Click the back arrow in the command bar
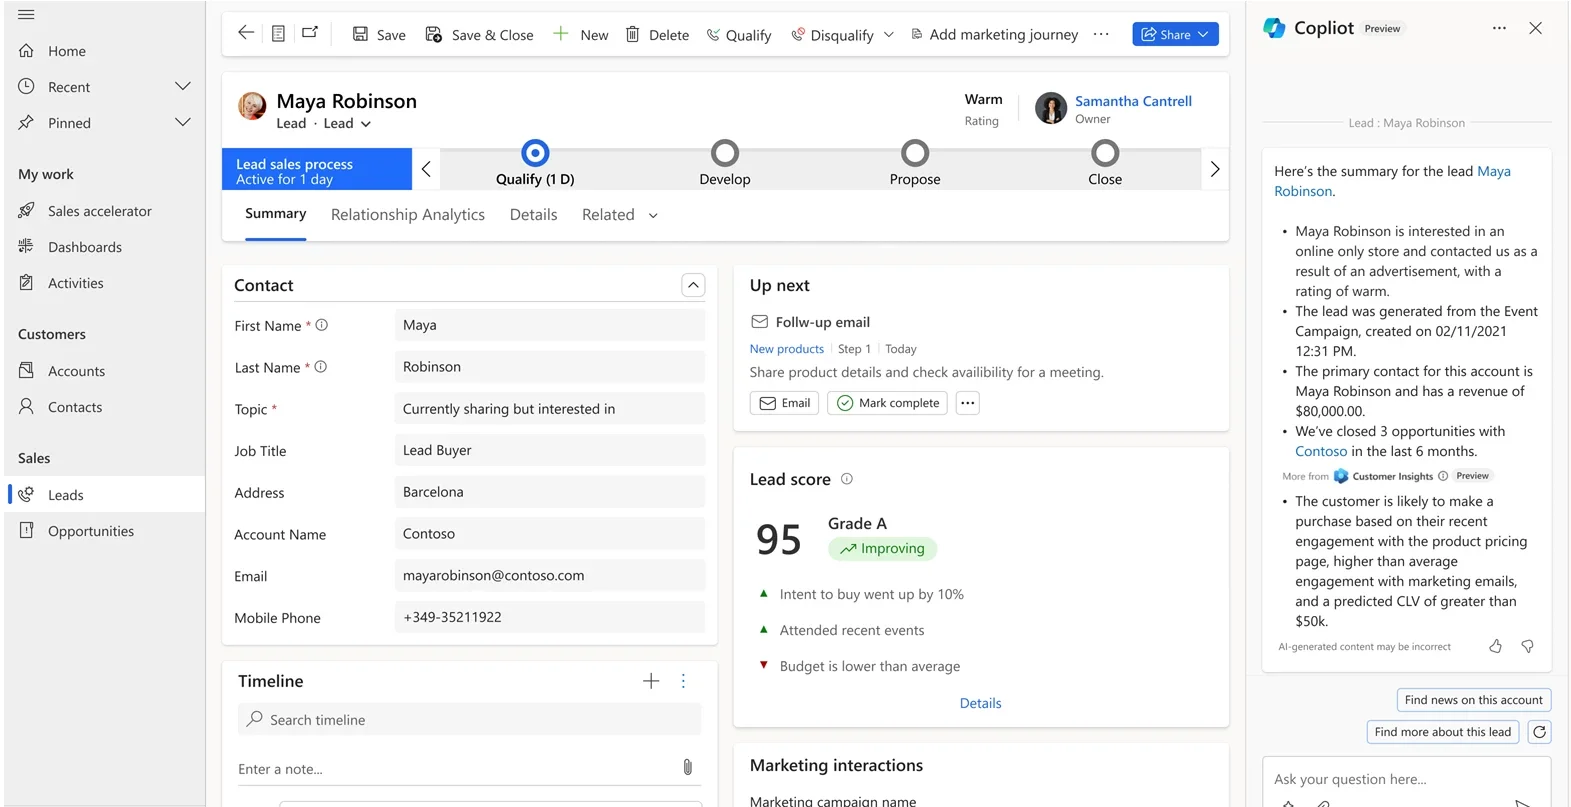The width and height of the screenshot is (1571, 807). coord(246,33)
